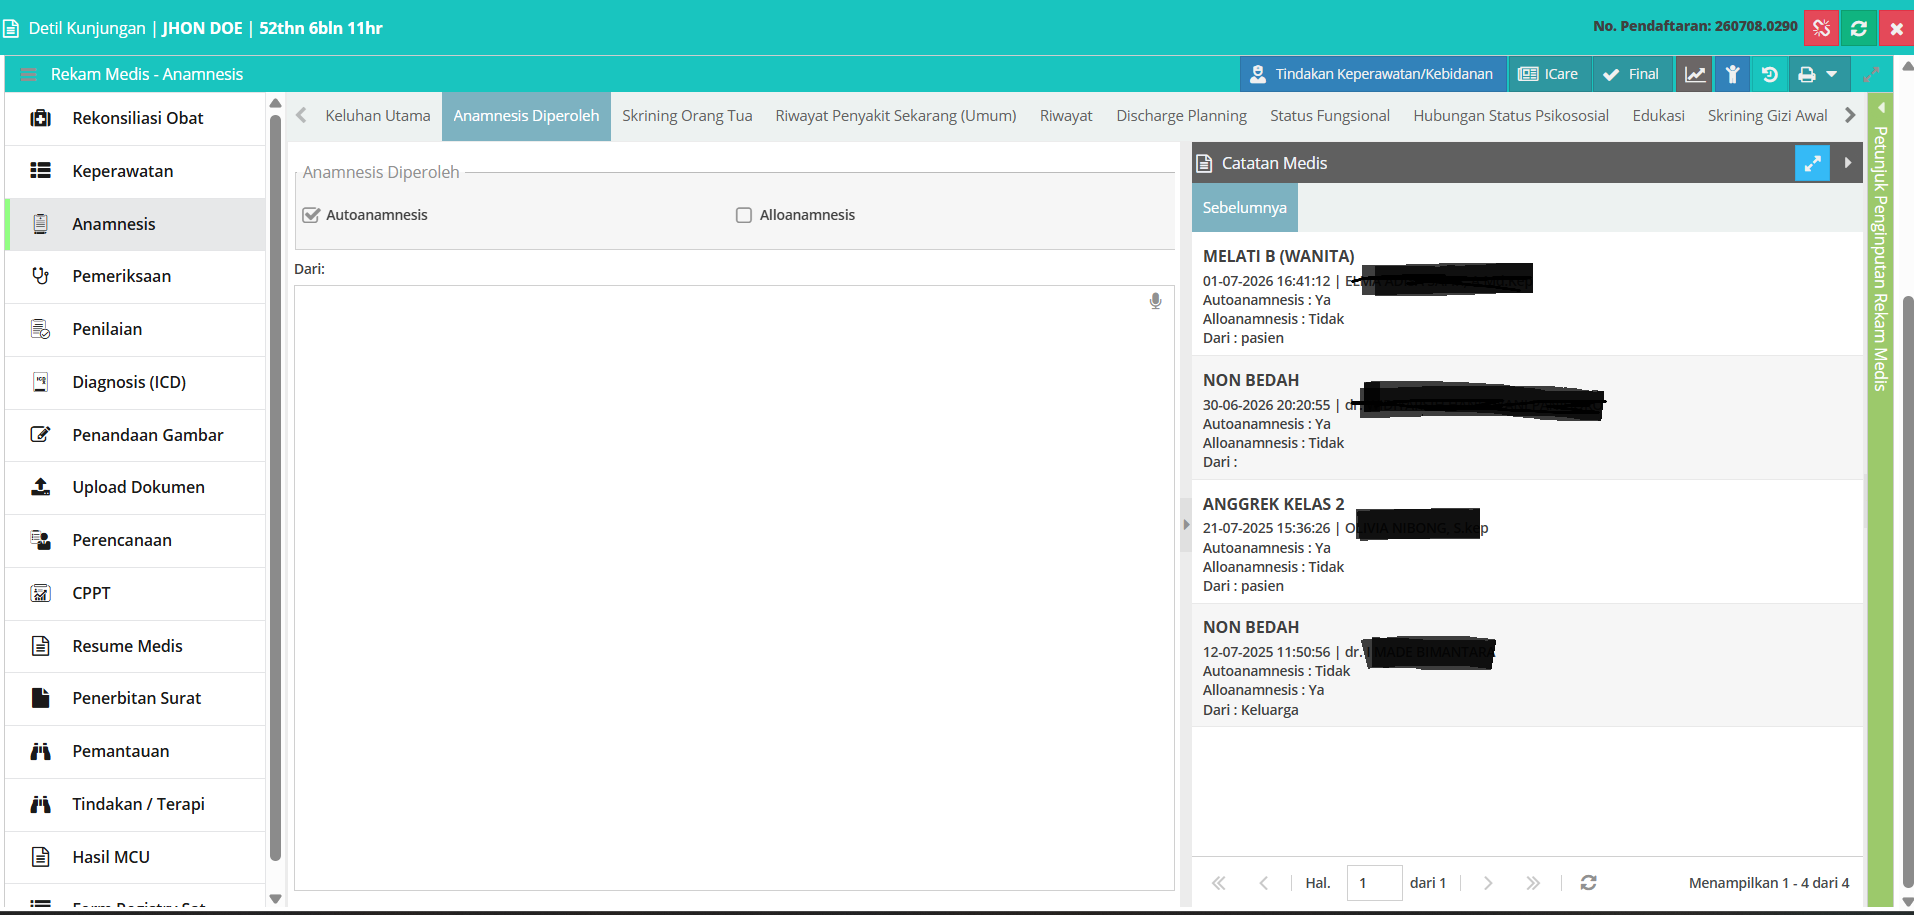Expand Catatan Medis panel with arrows icon

pyautogui.click(x=1812, y=163)
